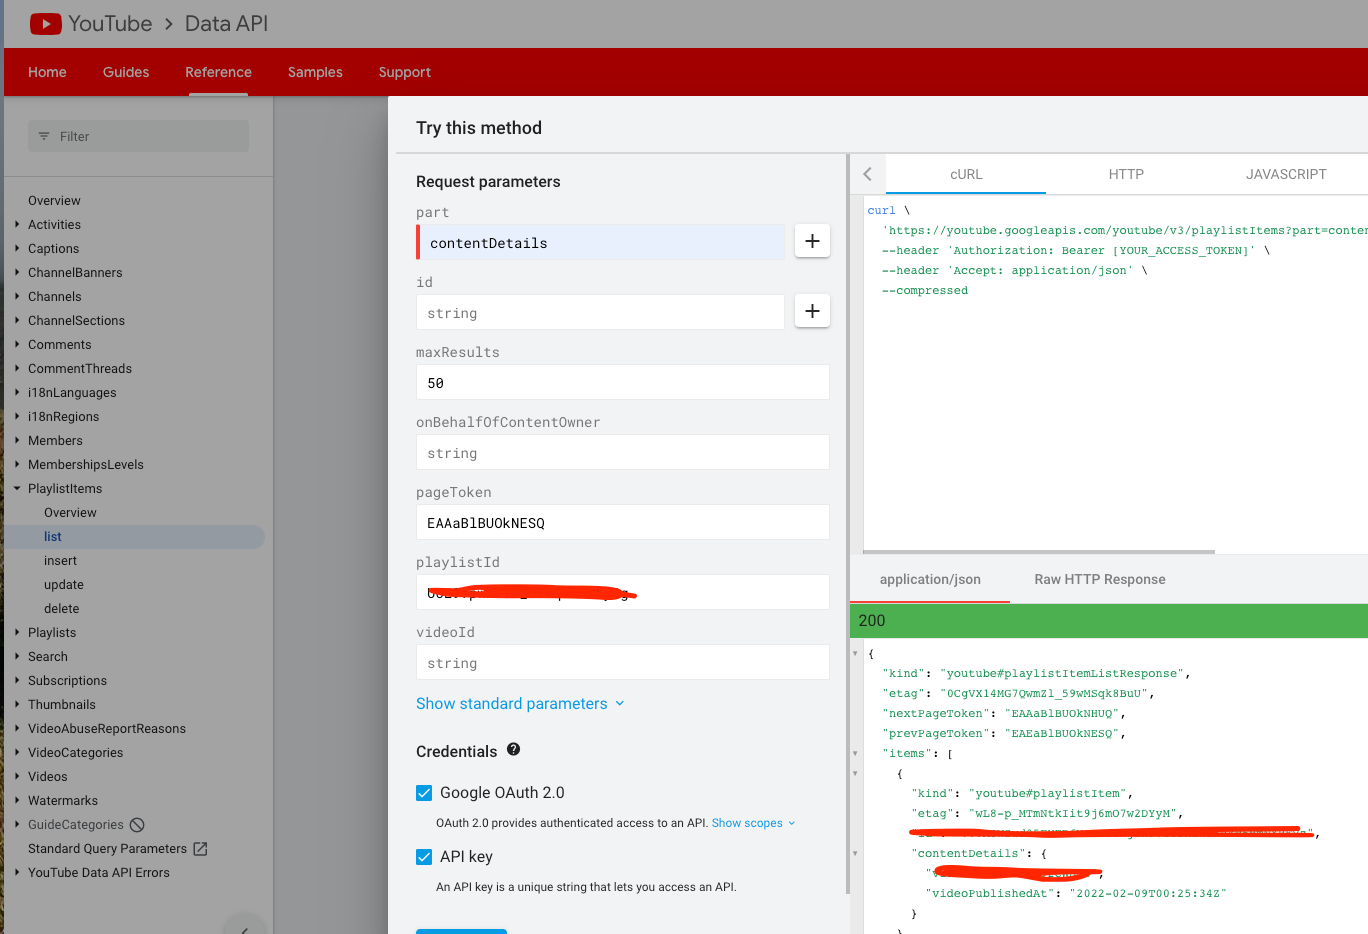1368x934 pixels.
Task: Add another id value with plus button
Action: [812, 311]
